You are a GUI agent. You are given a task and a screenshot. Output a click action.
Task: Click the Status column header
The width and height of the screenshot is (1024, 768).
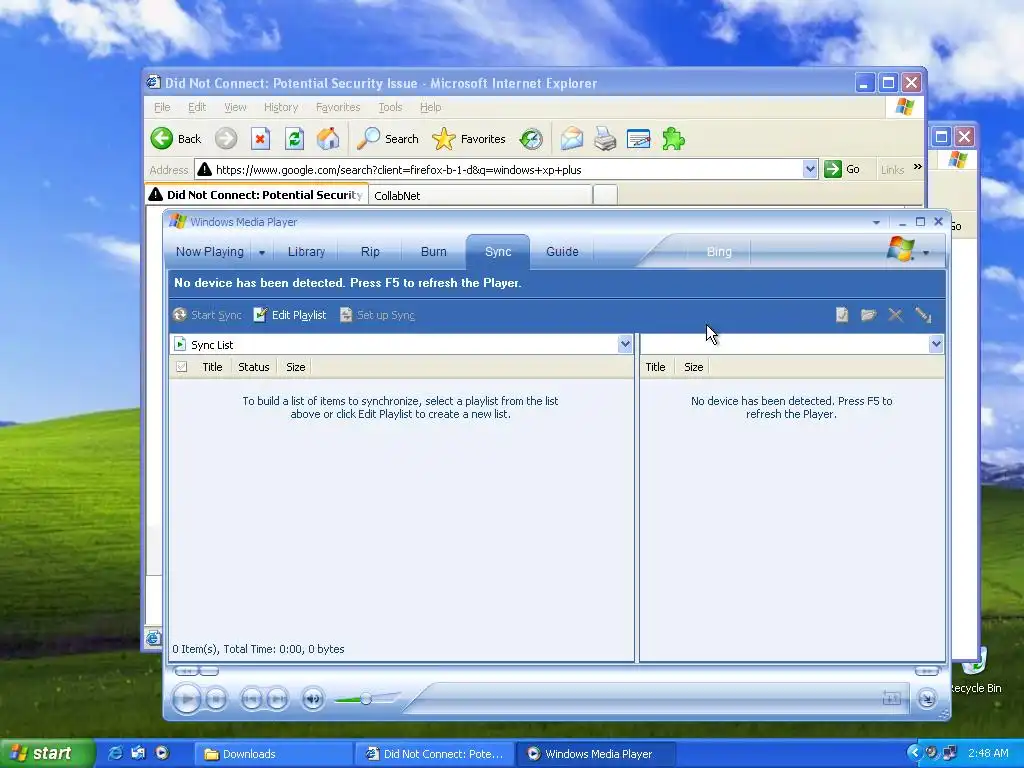tap(254, 367)
